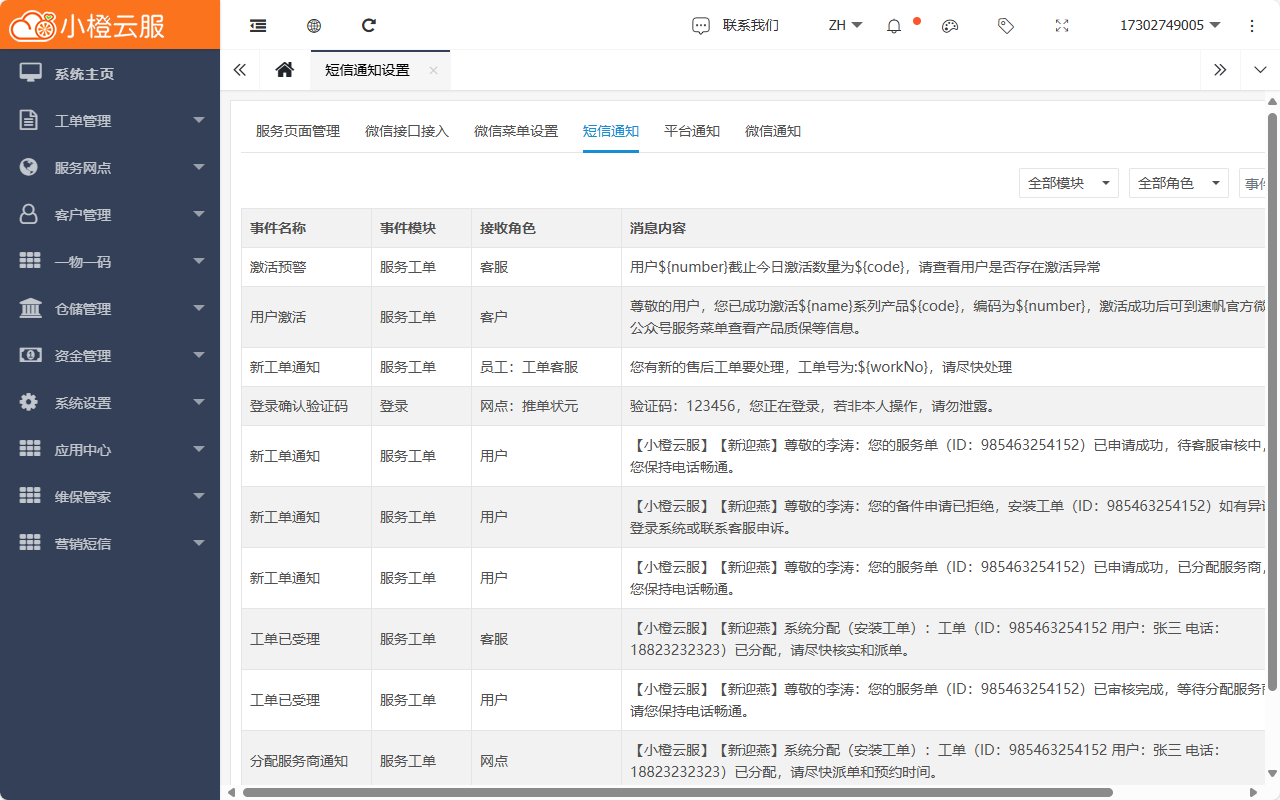Click the 工单管理 document icon
This screenshot has height=800, width=1280.
[x=29, y=120]
